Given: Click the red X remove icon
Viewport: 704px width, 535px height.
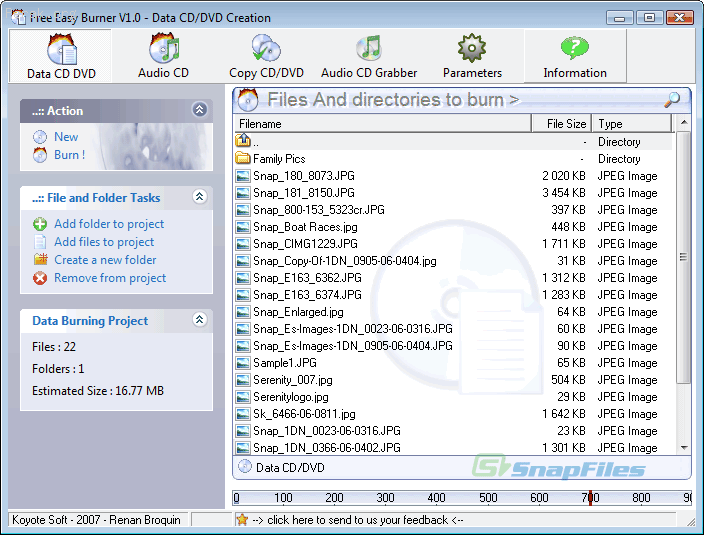Looking at the screenshot, I should point(40,278).
